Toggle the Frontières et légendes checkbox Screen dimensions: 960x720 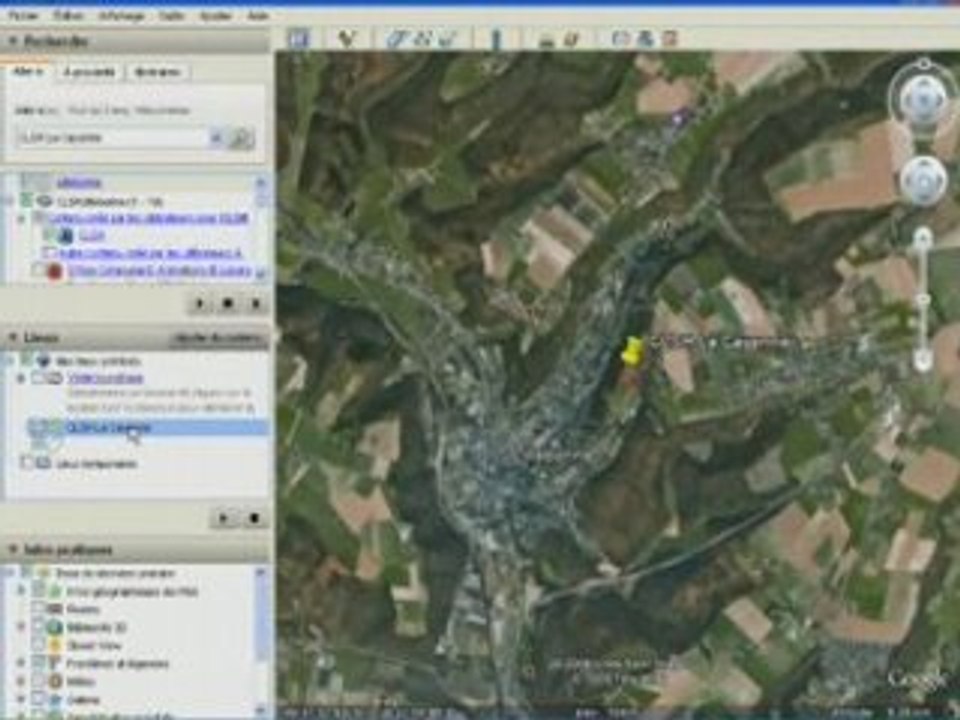click(x=37, y=663)
